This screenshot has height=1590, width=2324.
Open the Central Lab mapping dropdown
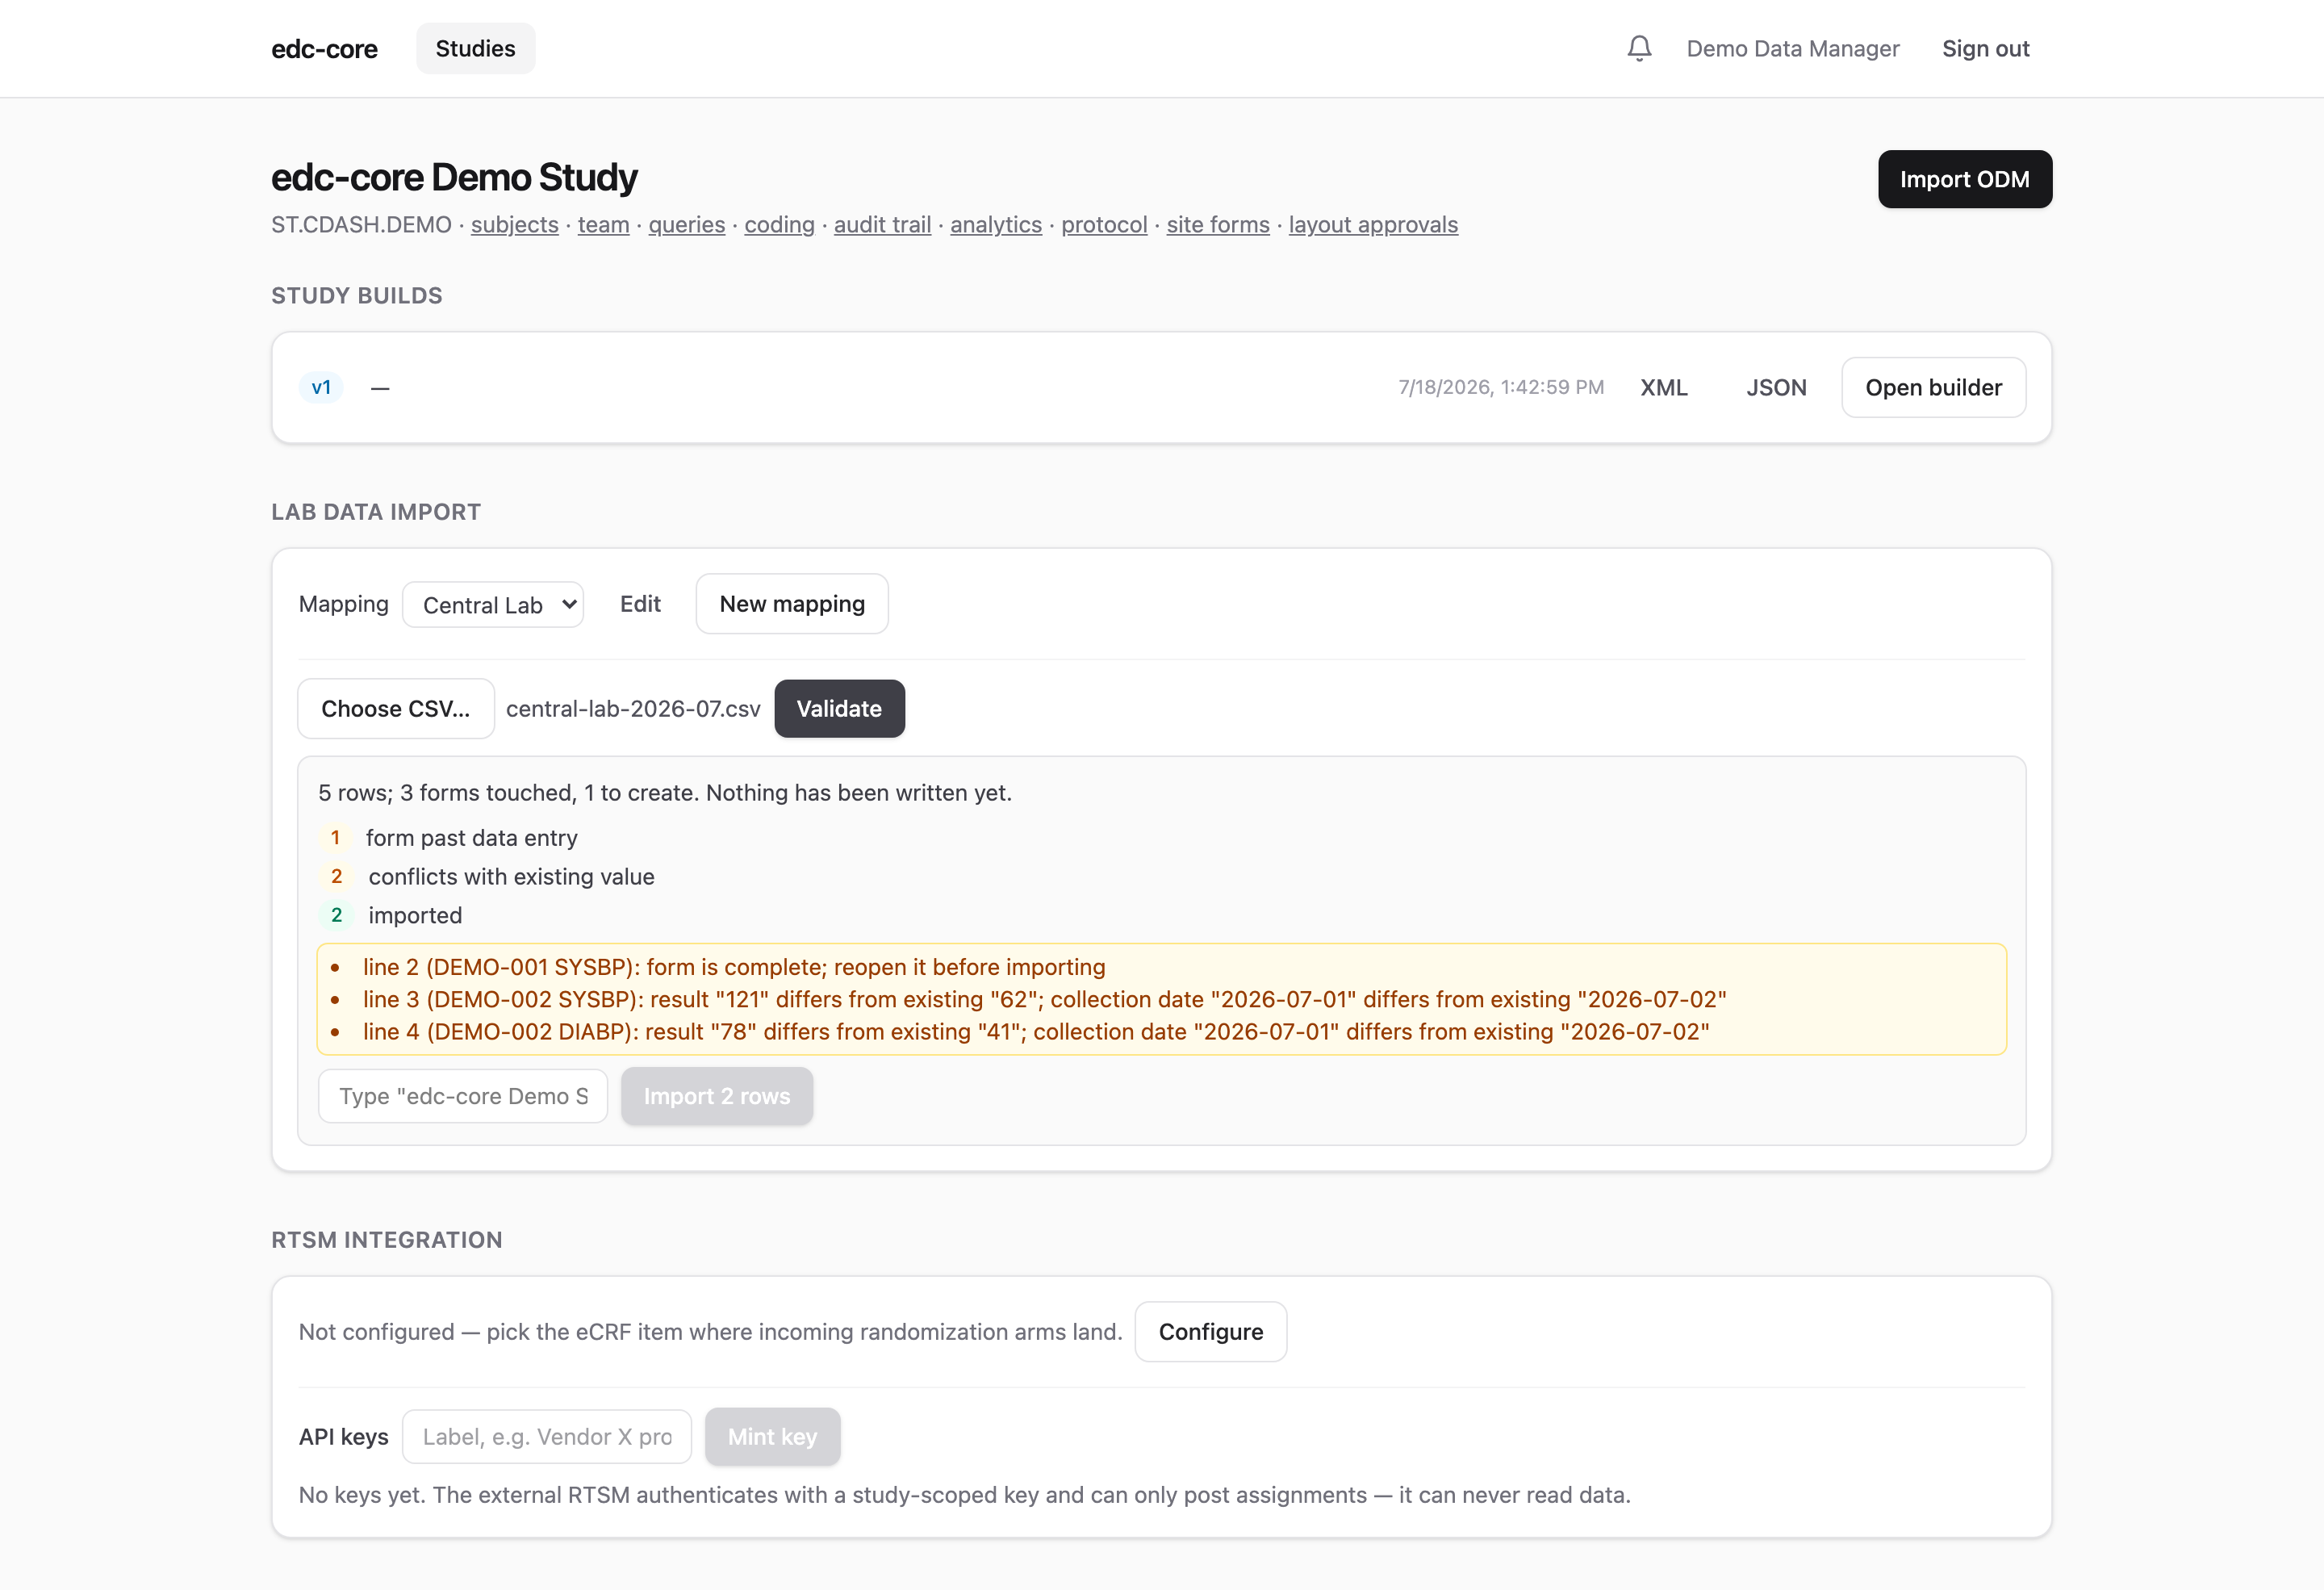point(493,605)
